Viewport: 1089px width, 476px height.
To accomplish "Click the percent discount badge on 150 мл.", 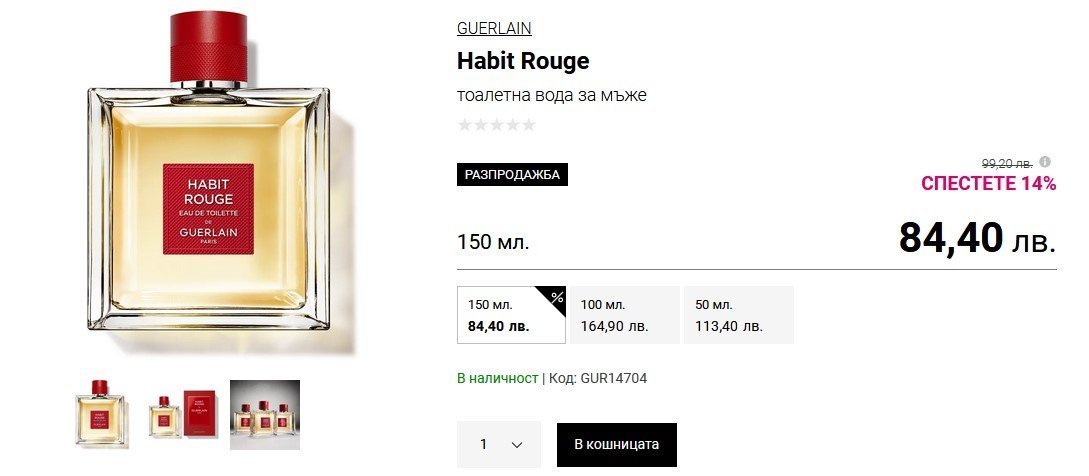I will (x=555, y=297).
